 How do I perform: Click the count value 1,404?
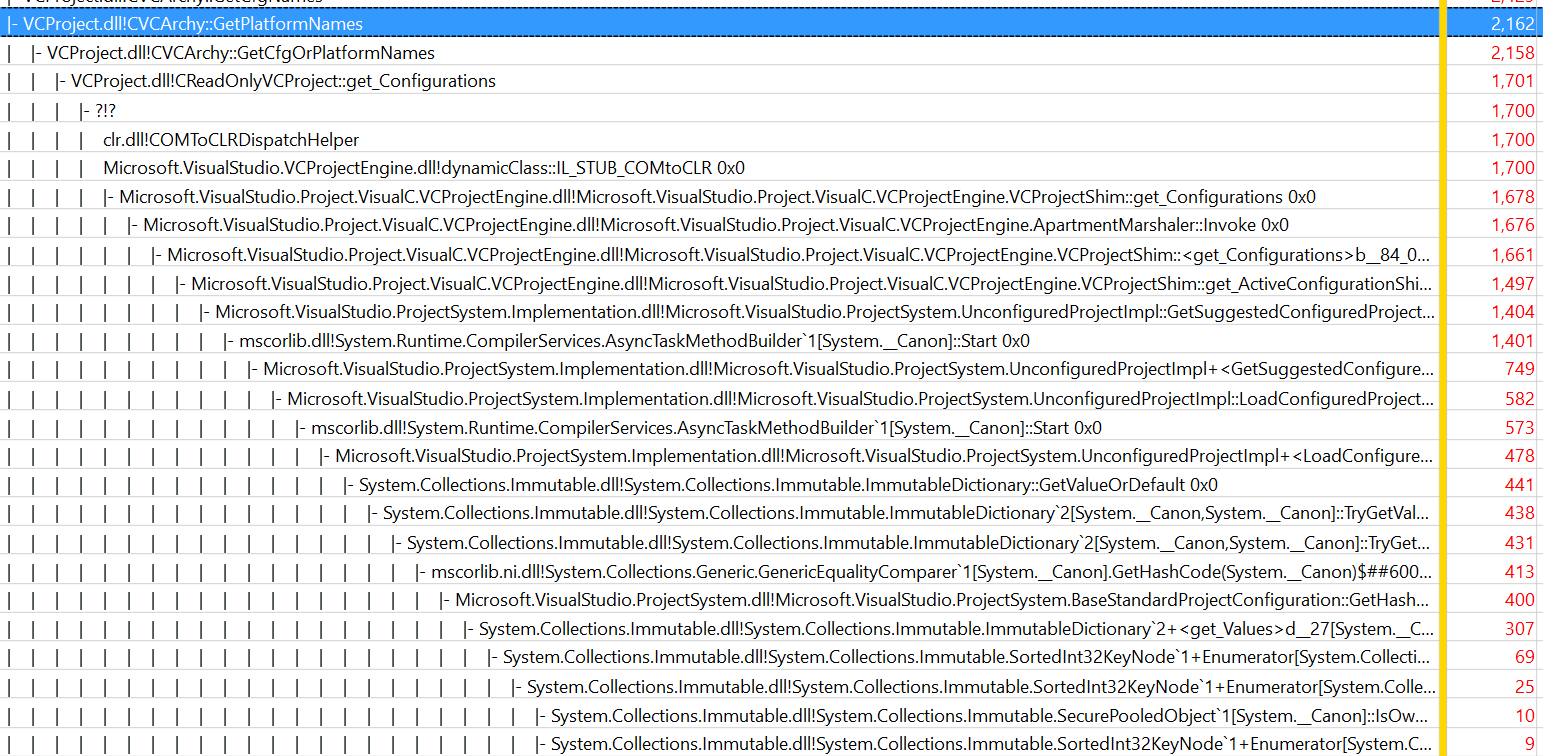point(1512,312)
